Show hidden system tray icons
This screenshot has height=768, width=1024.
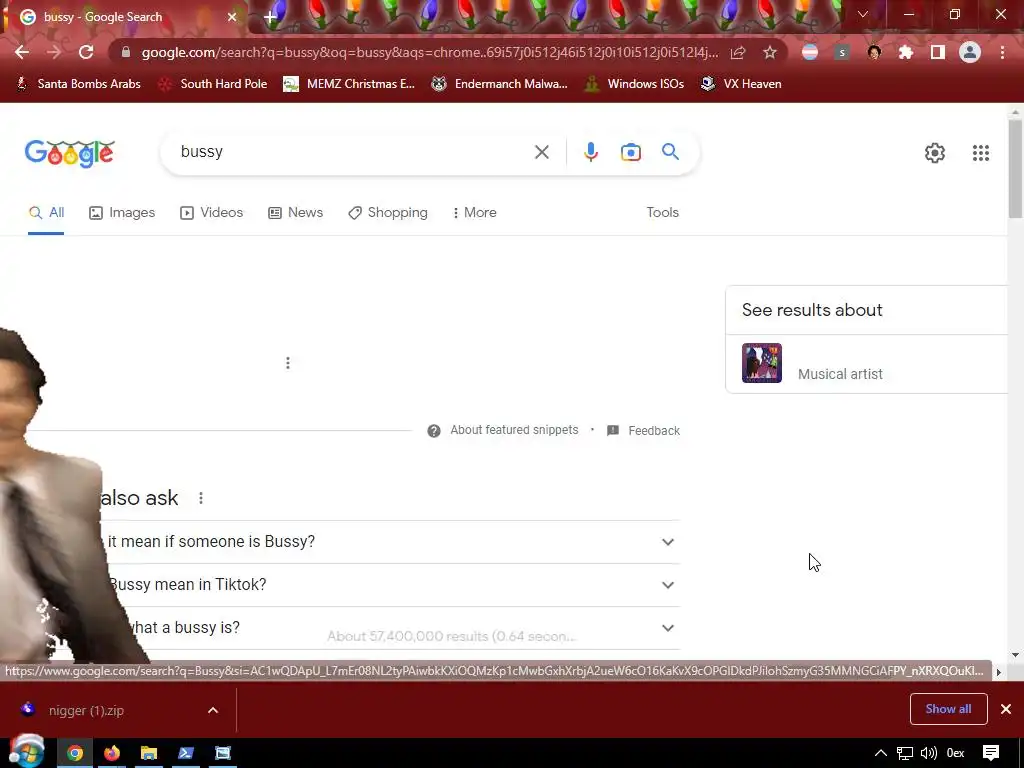[x=880, y=754]
